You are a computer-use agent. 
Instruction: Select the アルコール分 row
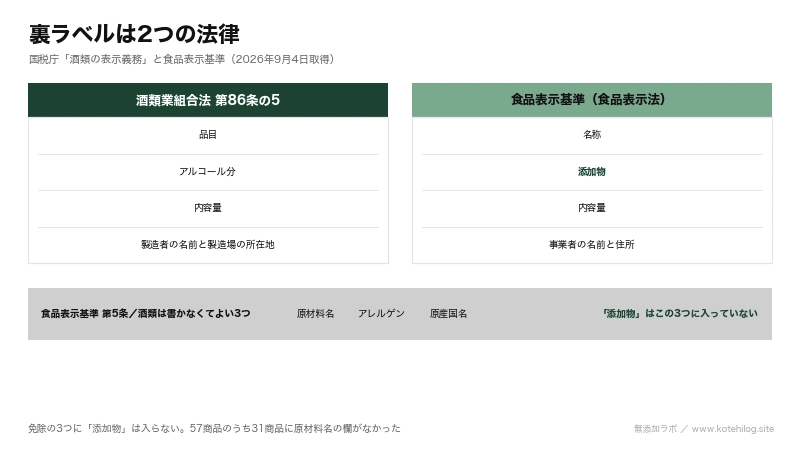(208, 172)
